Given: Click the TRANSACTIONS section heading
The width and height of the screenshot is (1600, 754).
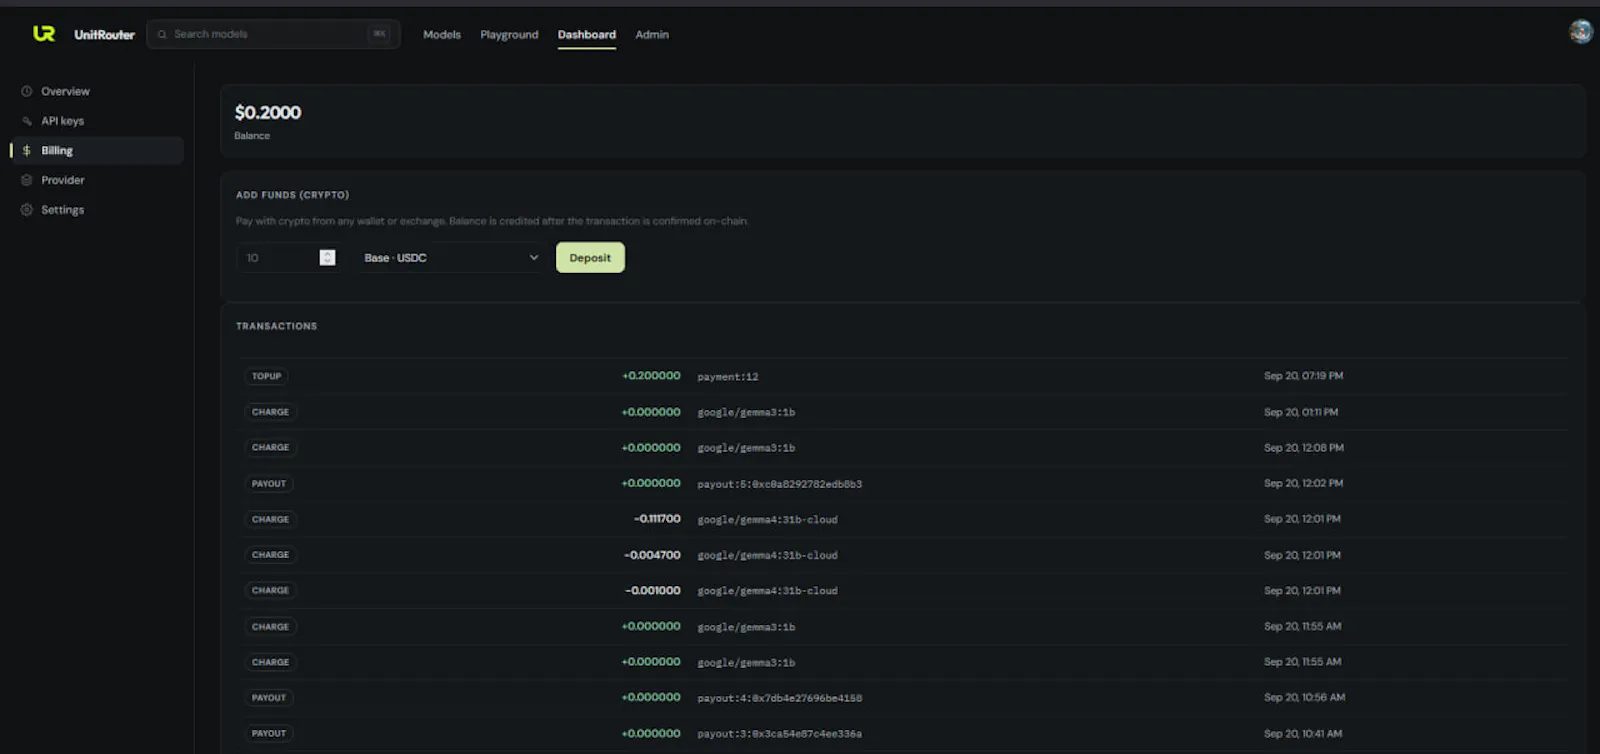Looking at the screenshot, I should [x=276, y=326].
